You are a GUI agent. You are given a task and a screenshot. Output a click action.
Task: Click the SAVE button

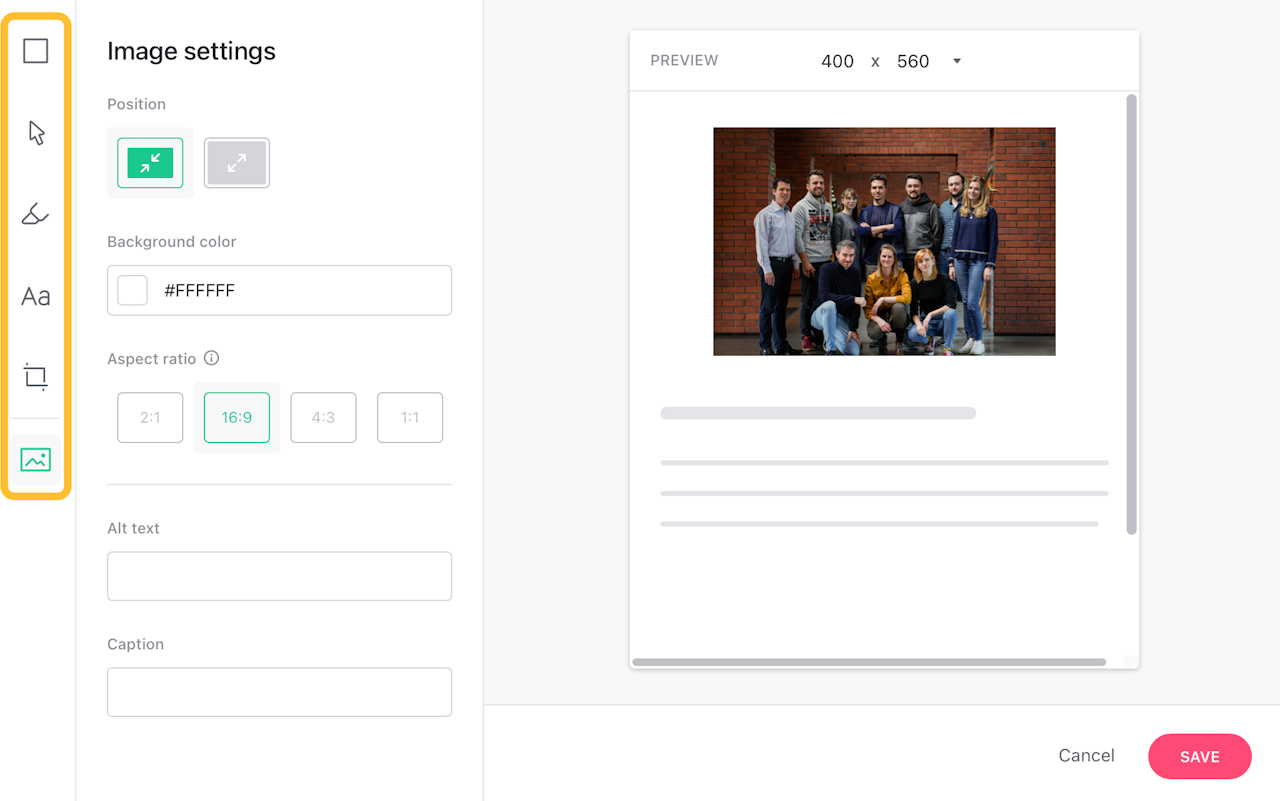[1199, 756]
